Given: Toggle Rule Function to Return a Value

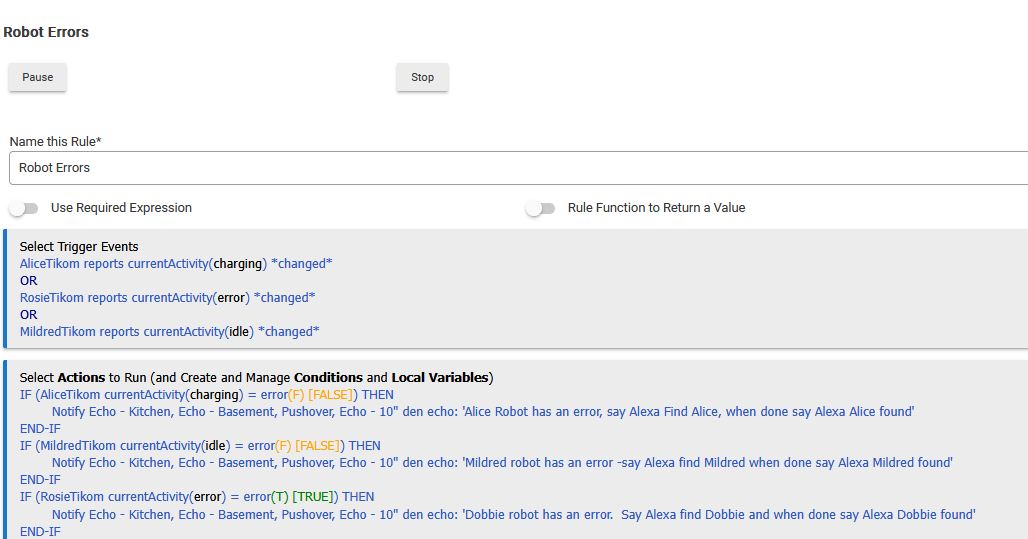Looking at the screenshot, I should tap(540, 208).
